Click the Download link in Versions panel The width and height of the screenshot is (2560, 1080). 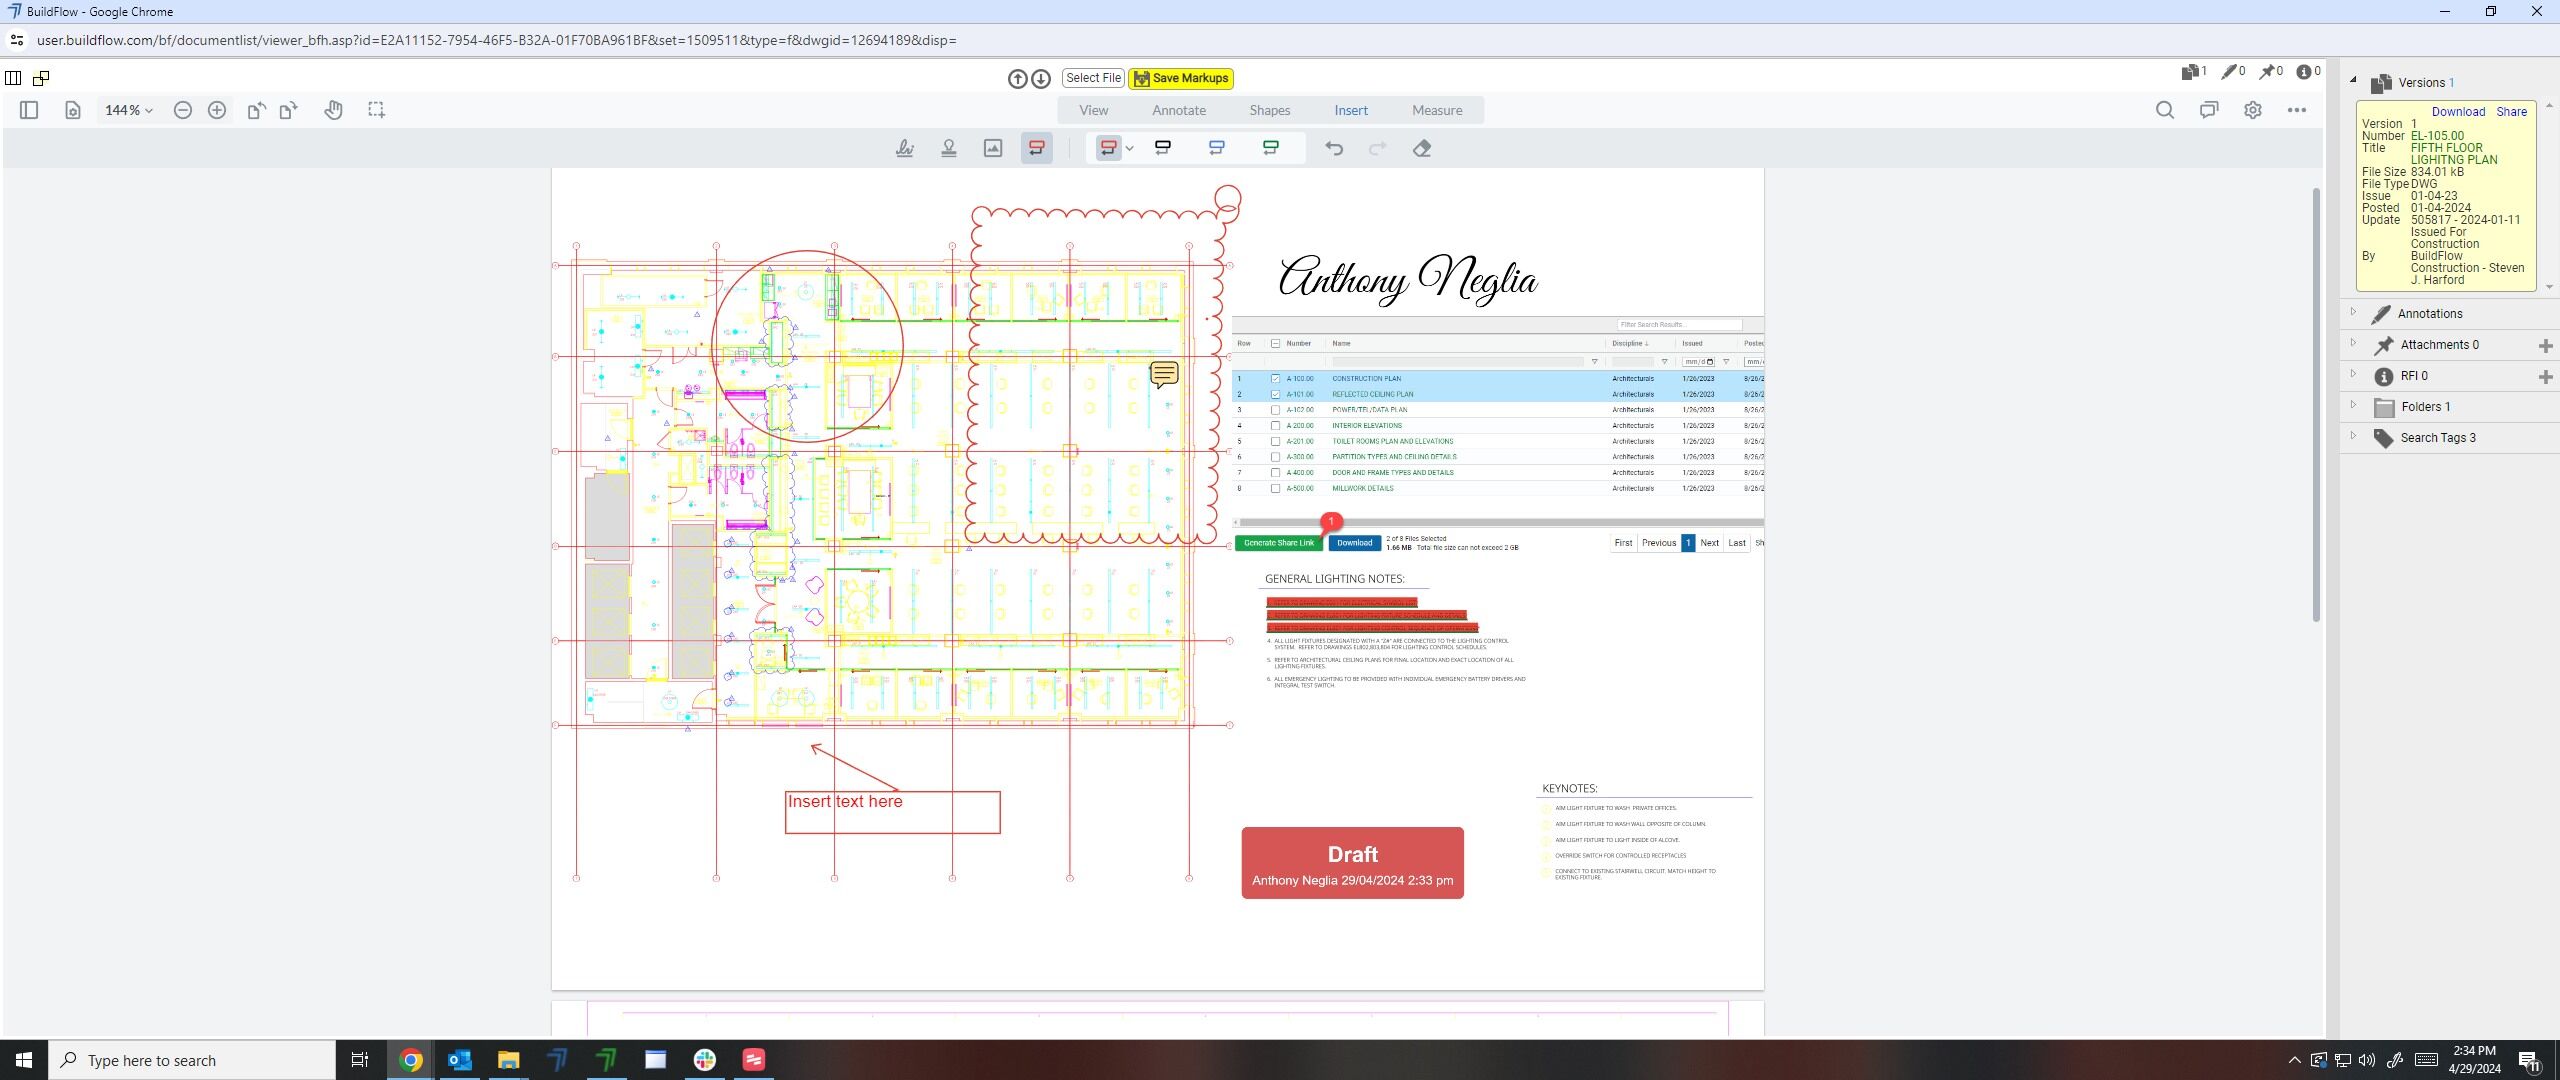point(2458,112)
